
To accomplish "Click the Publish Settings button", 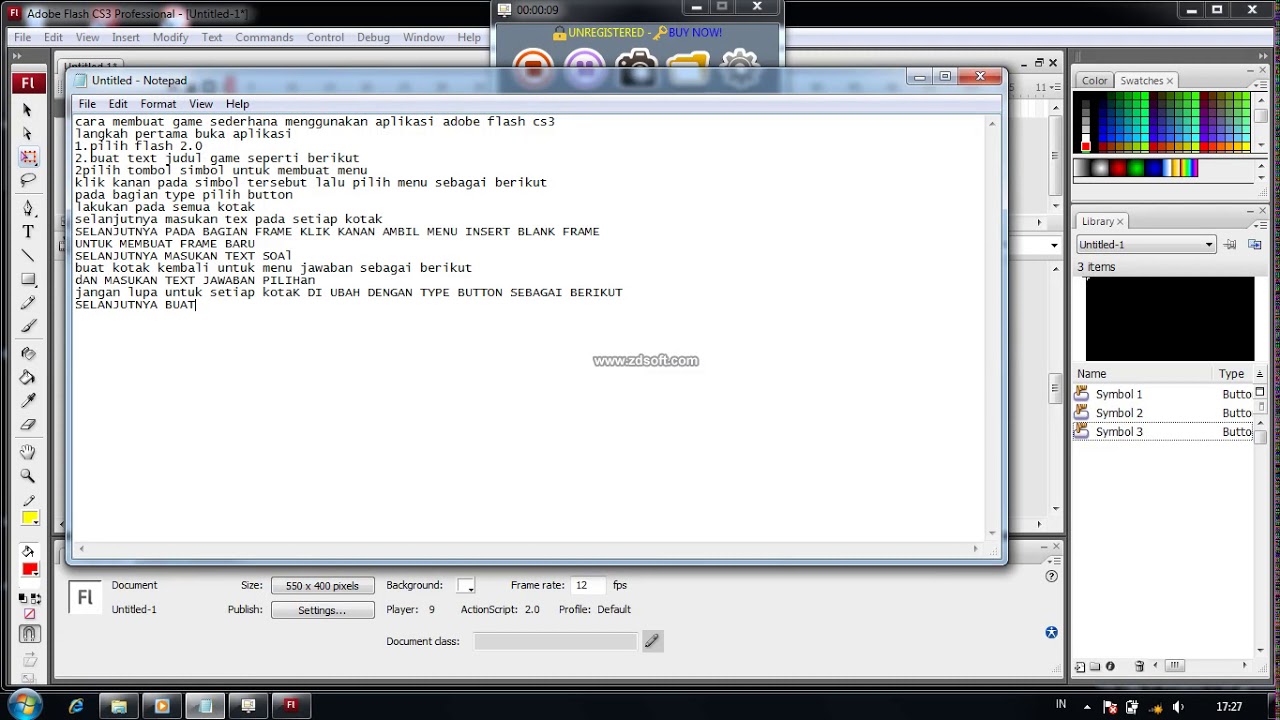I will pos(322,610).
